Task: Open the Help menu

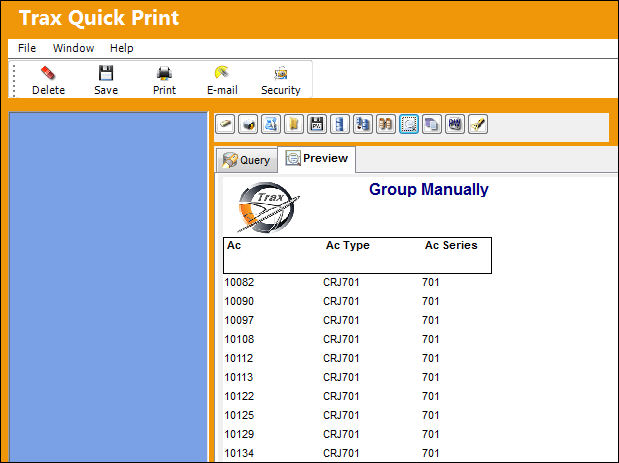Action: (122, 48)
